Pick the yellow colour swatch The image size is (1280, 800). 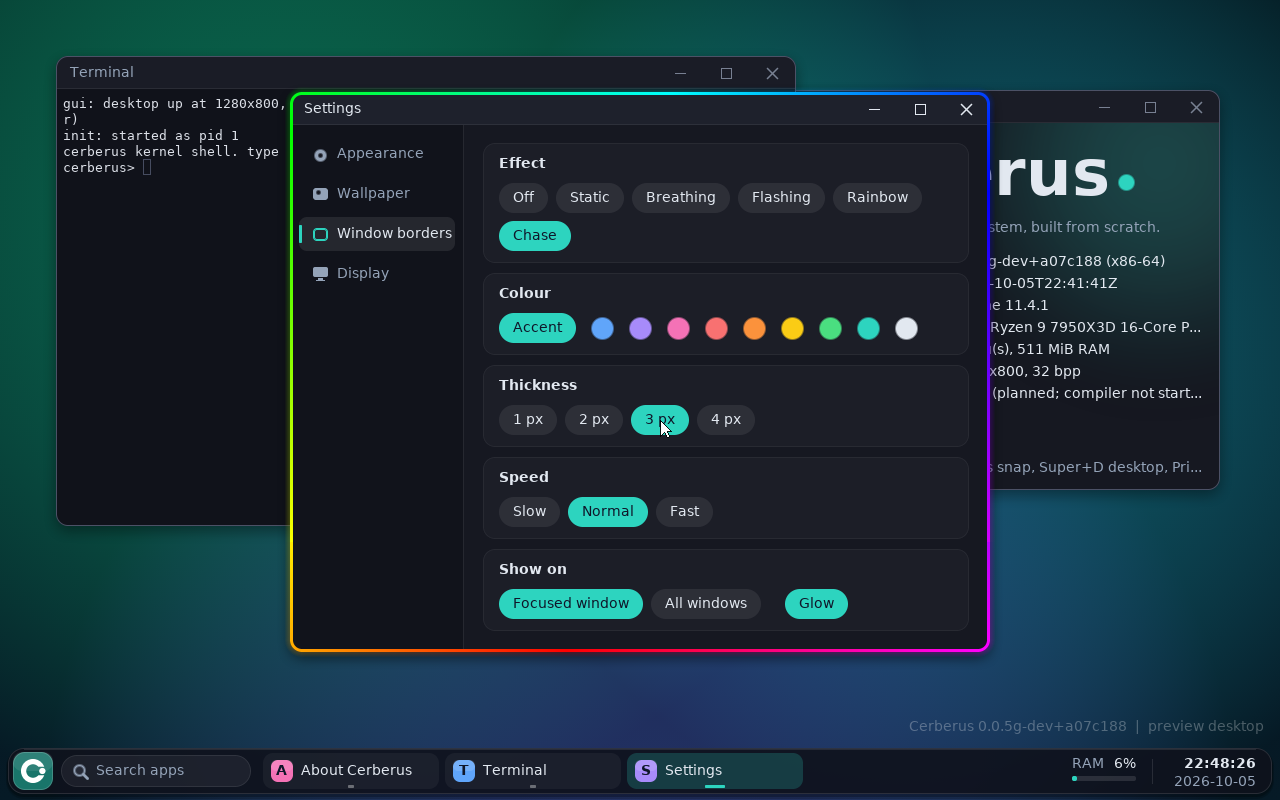tap(792, 328)
